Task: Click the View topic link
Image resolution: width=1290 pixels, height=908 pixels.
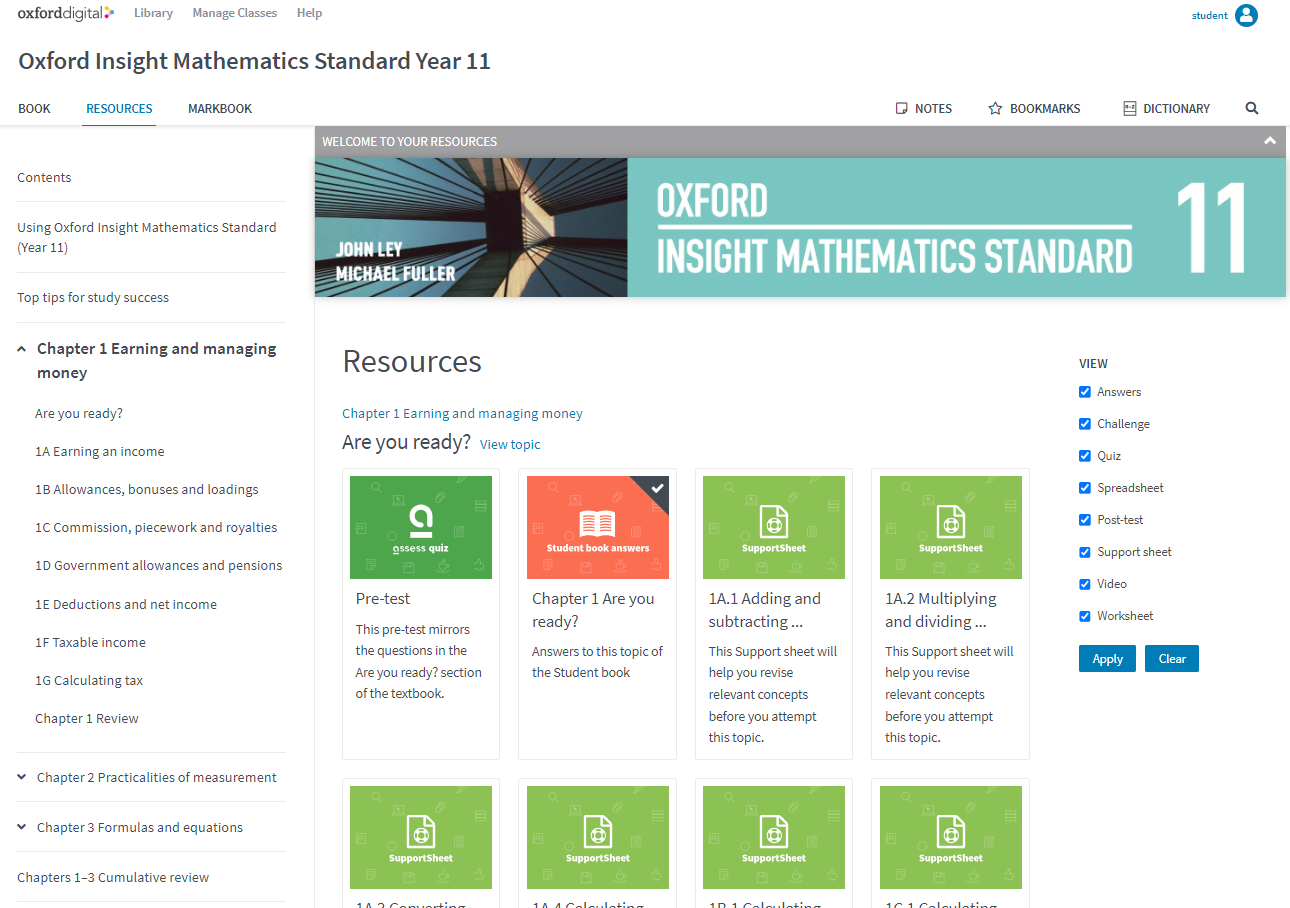Action: pos(510,444)
